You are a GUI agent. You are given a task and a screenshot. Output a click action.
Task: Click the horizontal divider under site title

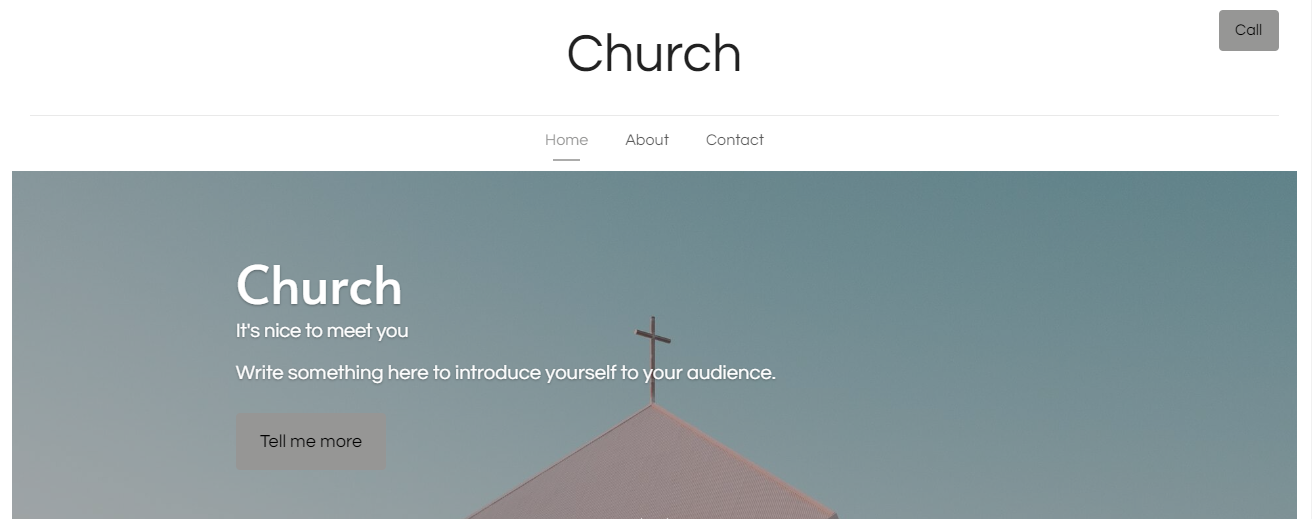click(654, 115)
